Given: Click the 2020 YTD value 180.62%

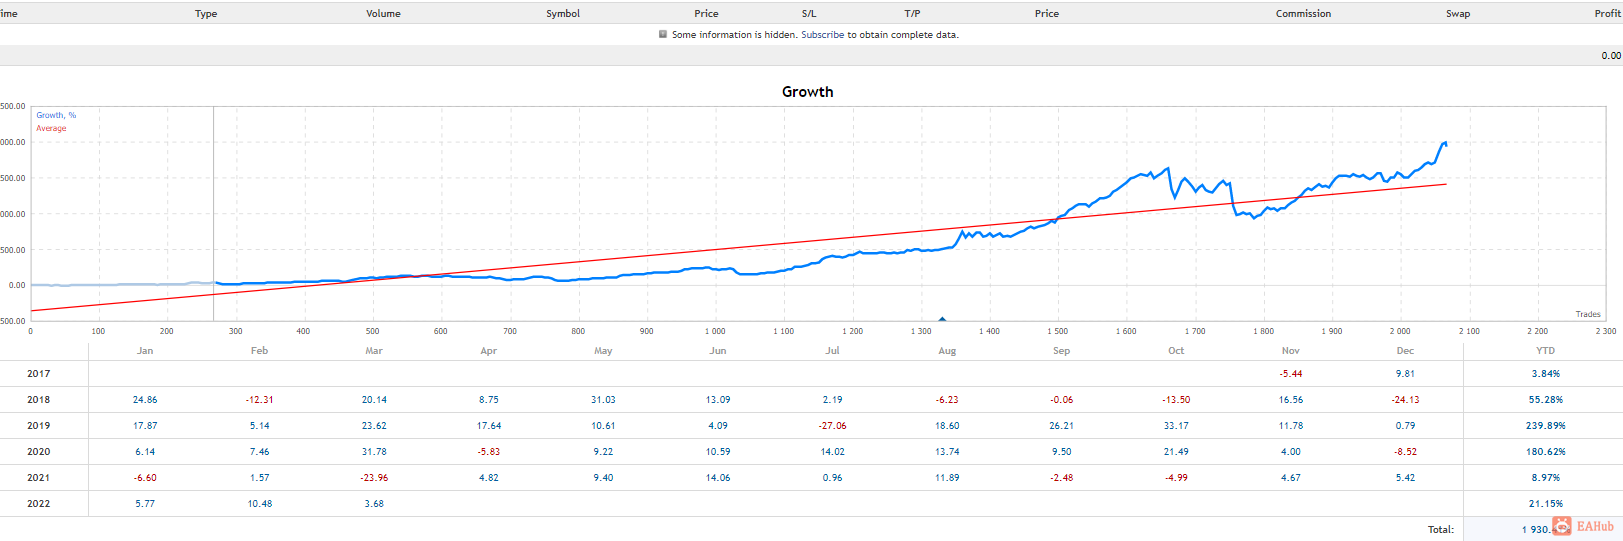Looking at the screenshot, I should 1545,452.
